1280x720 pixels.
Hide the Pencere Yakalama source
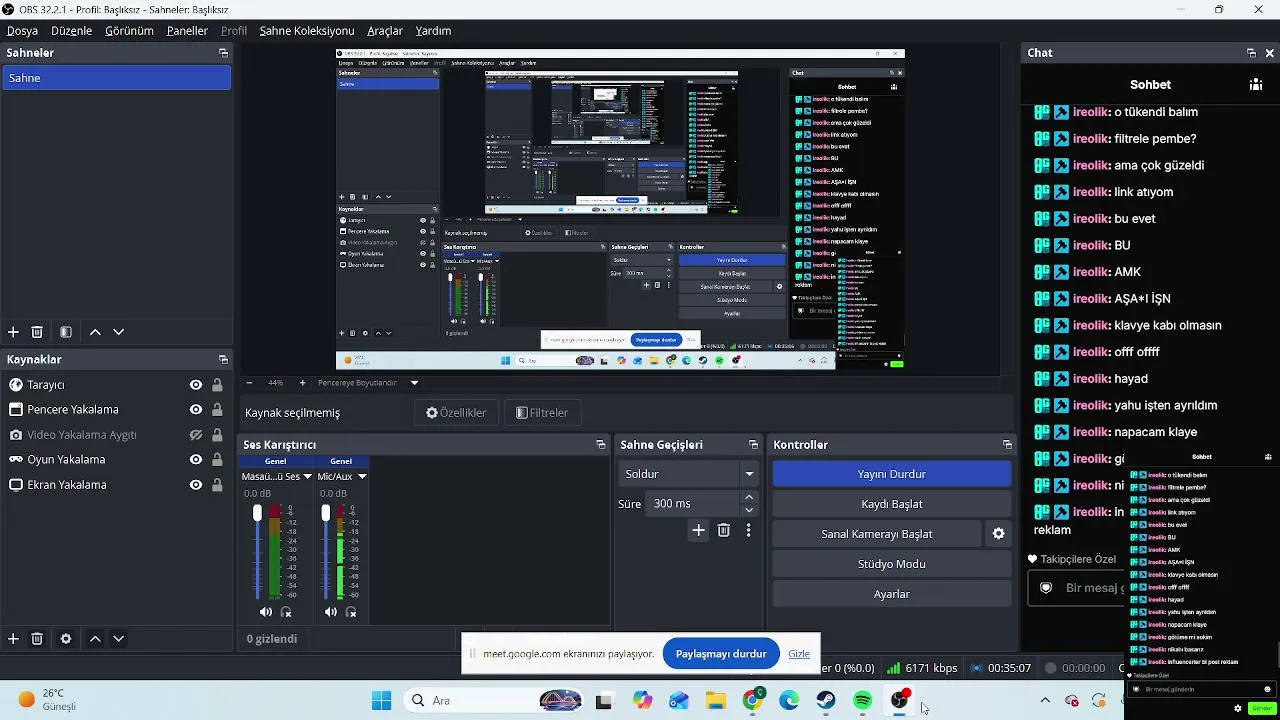click(x=196, y=410)
